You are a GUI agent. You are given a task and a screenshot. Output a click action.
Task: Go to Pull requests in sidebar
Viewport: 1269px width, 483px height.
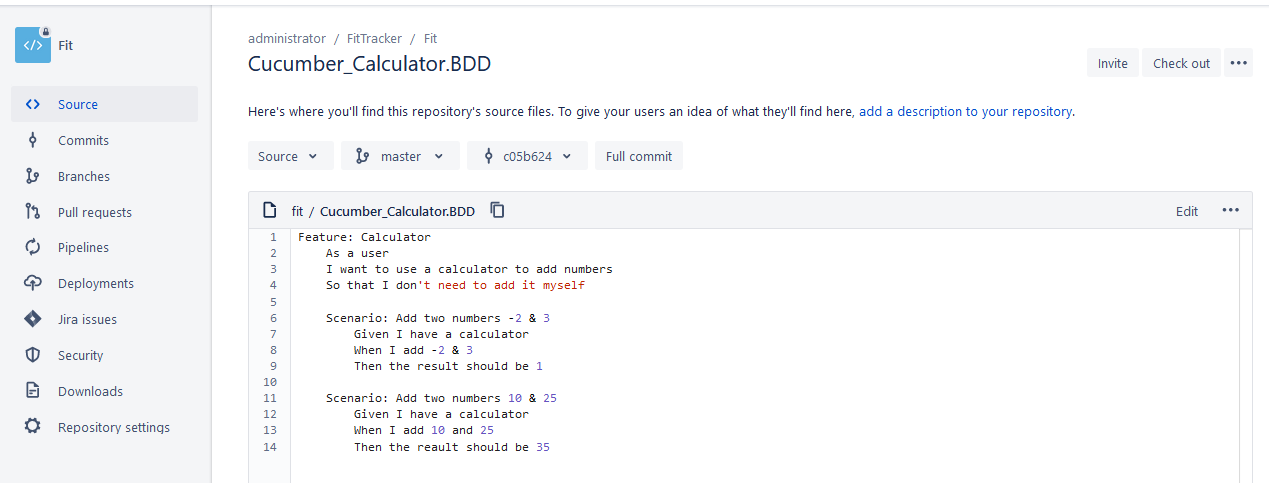click(105, 212)
